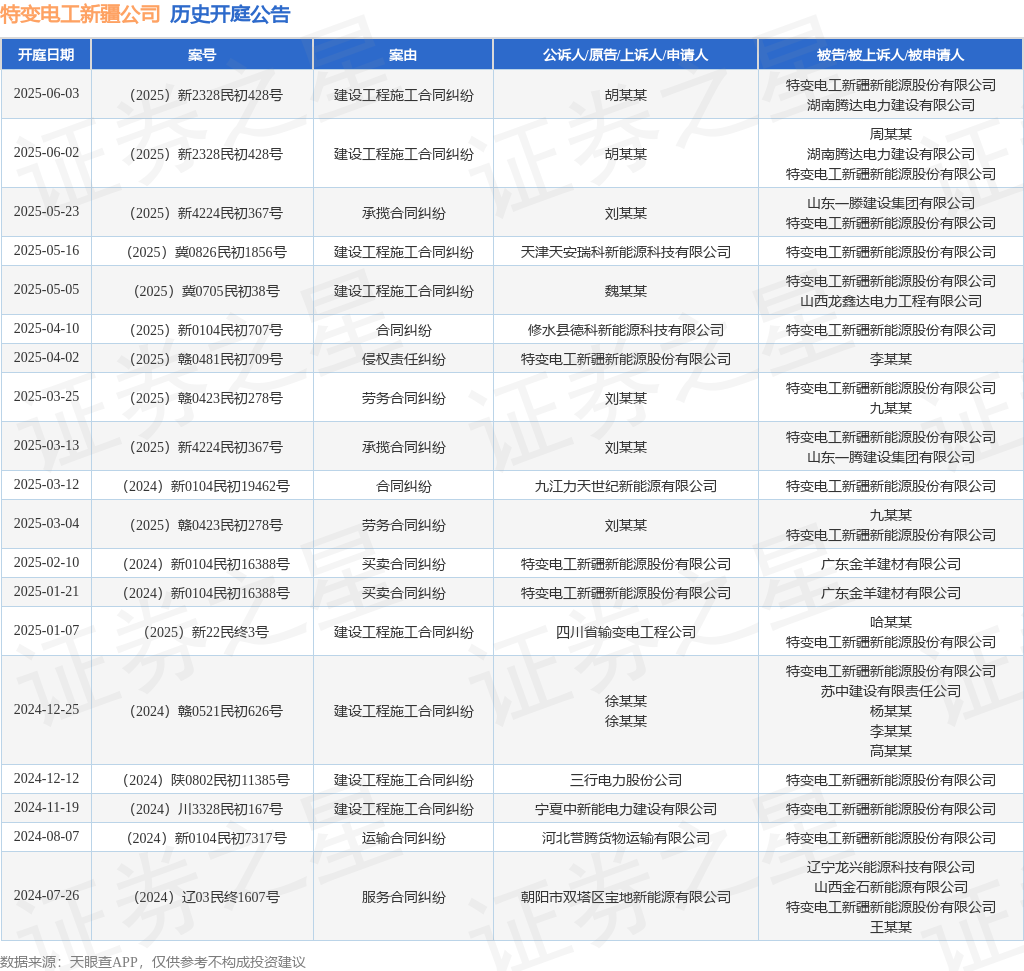The image size is (1024, 971).
Task: Click the date 2024-11-19
Action: pyautogui.click(x=46, y=808)
